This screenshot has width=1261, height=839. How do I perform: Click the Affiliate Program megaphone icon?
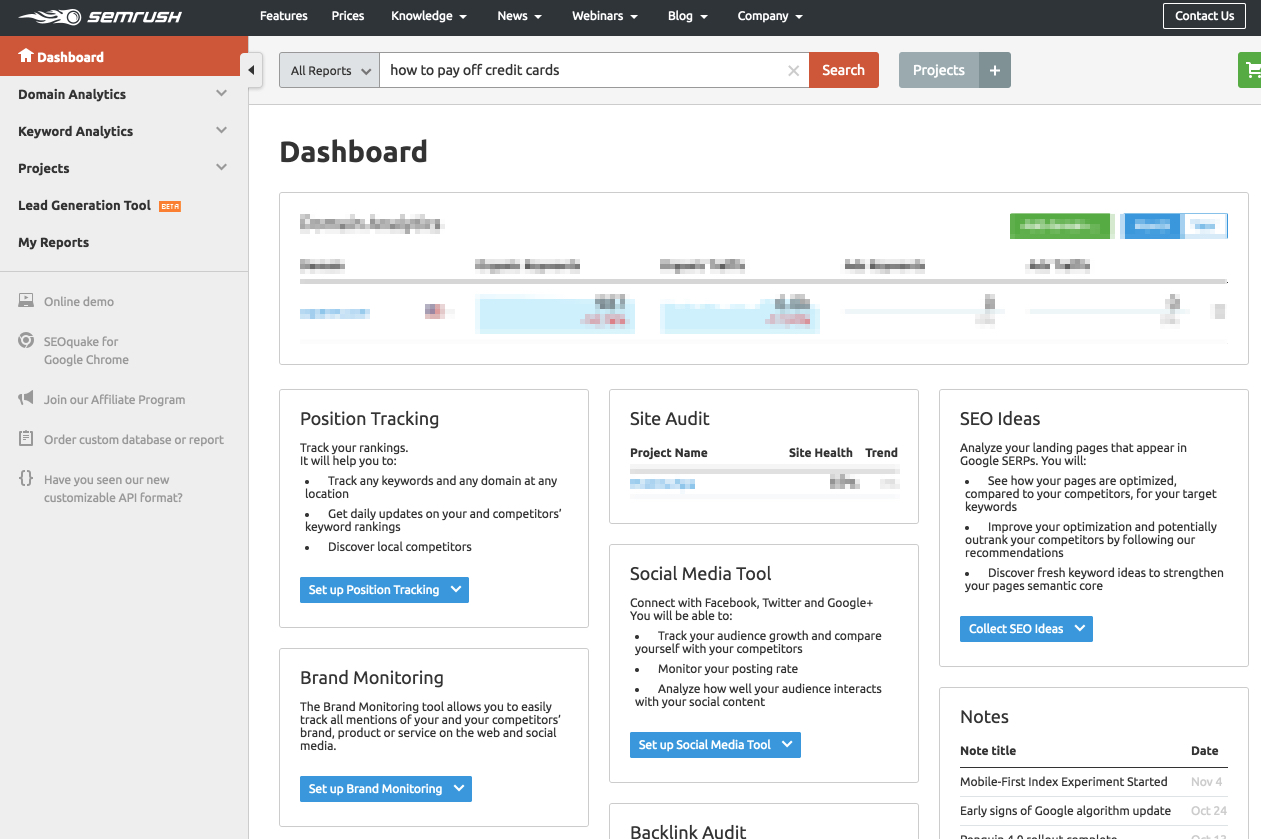[x=26, y=399]
